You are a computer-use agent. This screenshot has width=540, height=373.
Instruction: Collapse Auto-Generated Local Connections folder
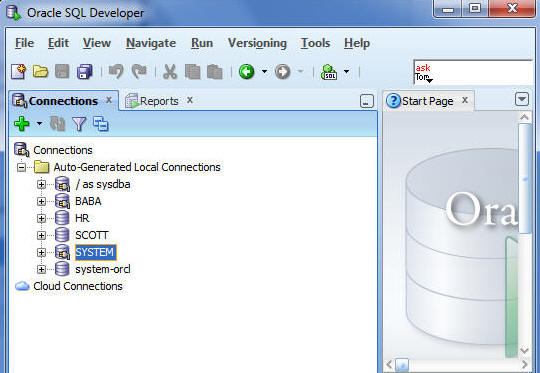tap(21, 167)
